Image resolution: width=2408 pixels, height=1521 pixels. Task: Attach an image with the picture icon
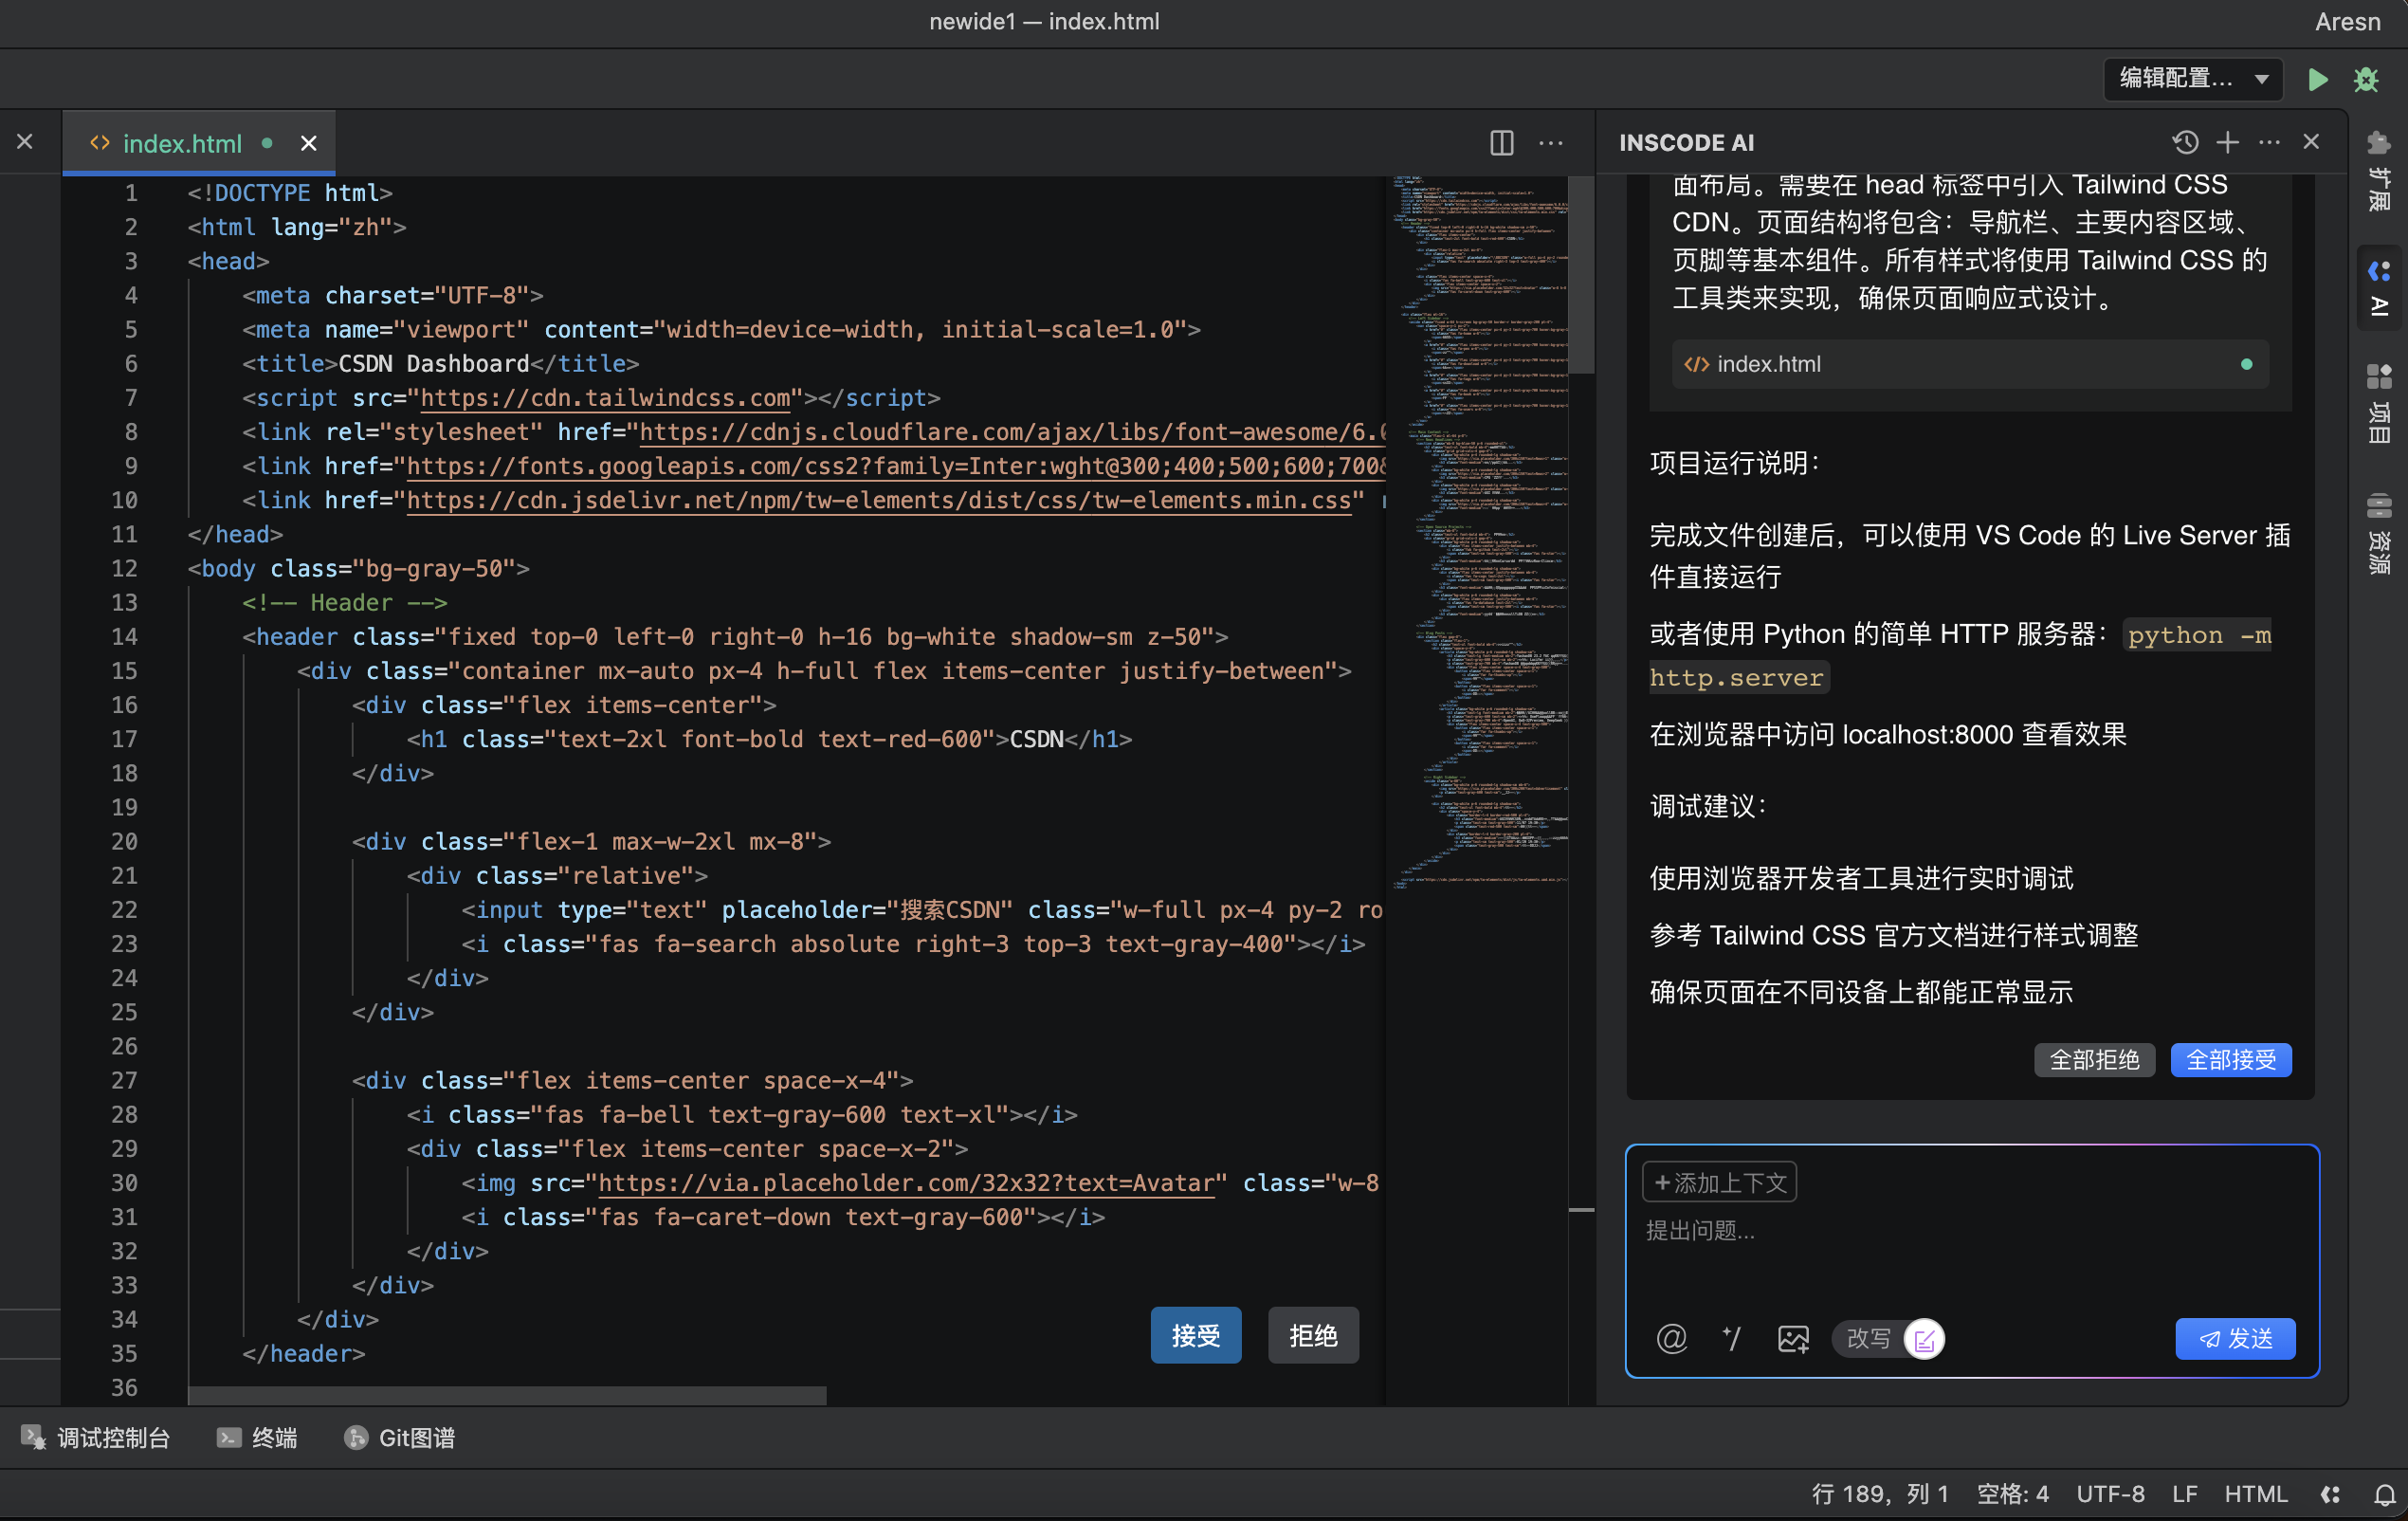pos(1793,1338)
